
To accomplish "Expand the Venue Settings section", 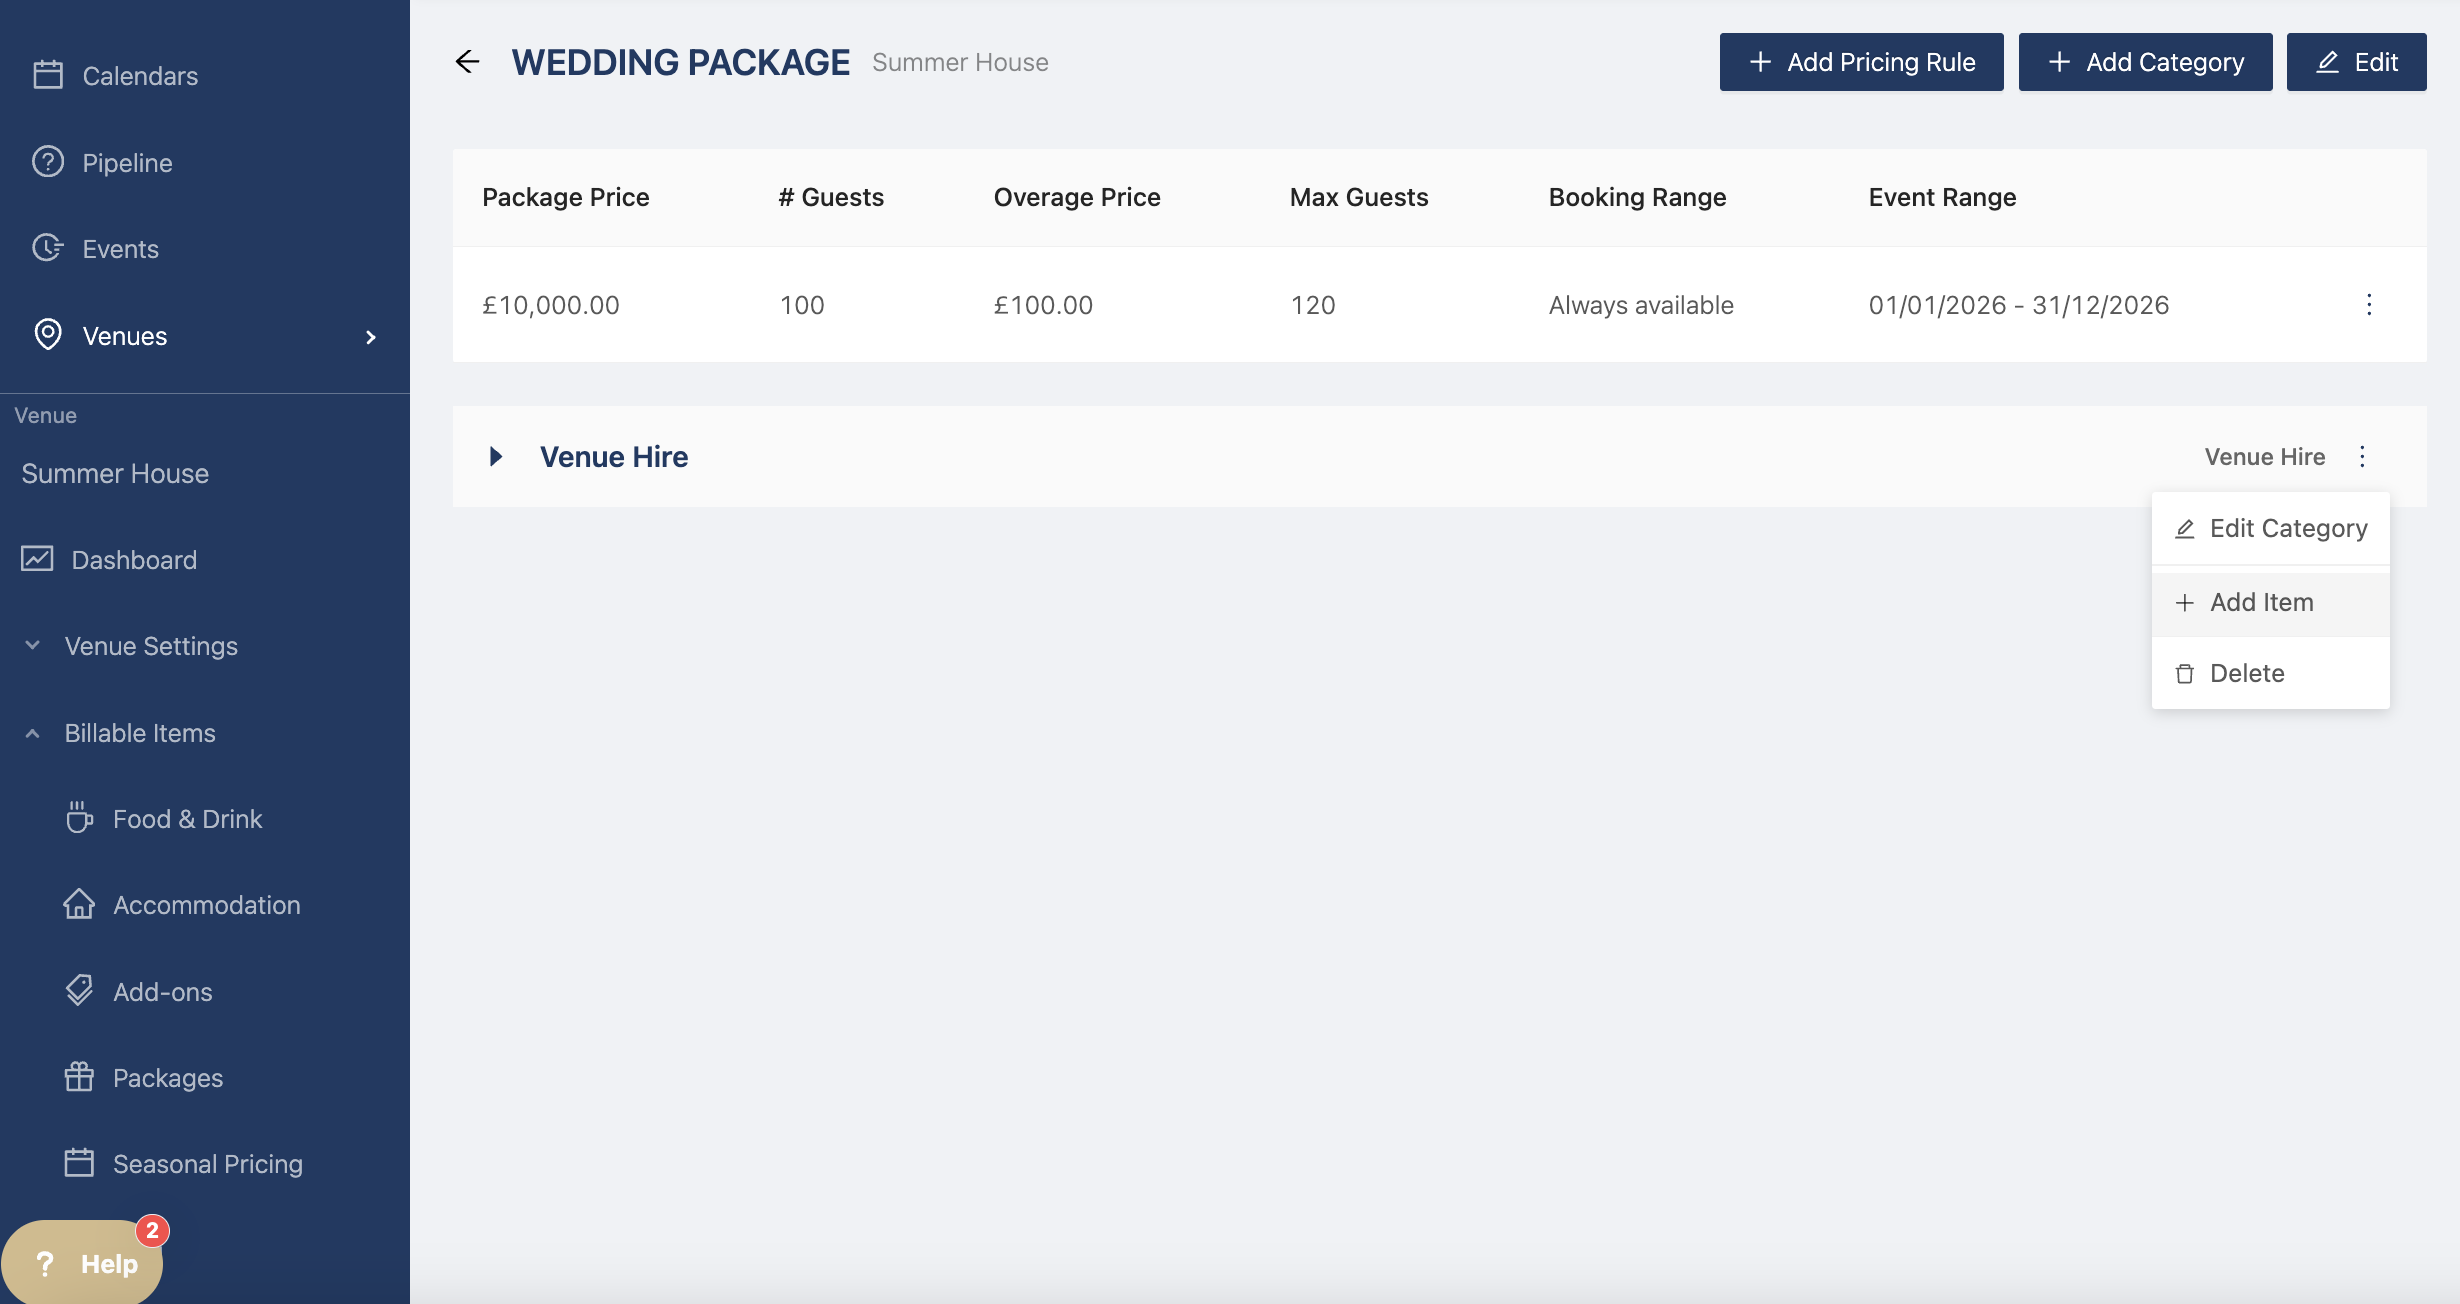I will [150, 646].
